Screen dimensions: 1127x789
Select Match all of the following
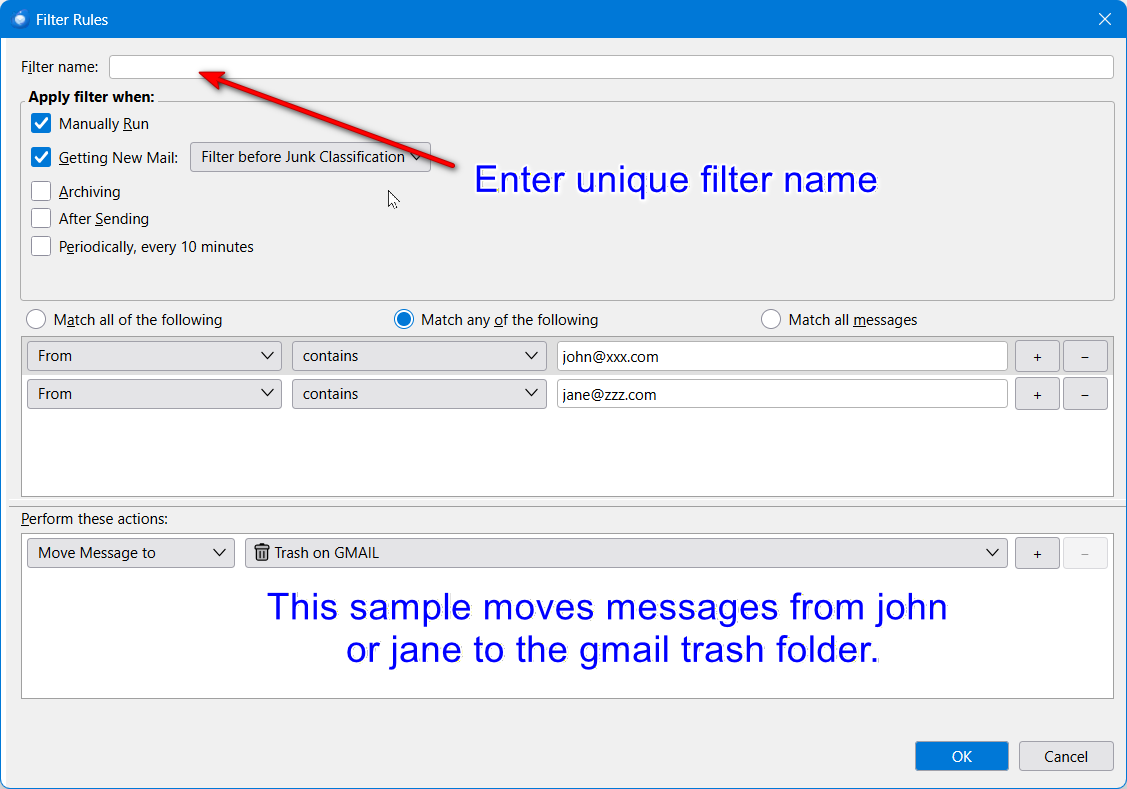click(36, 319)
